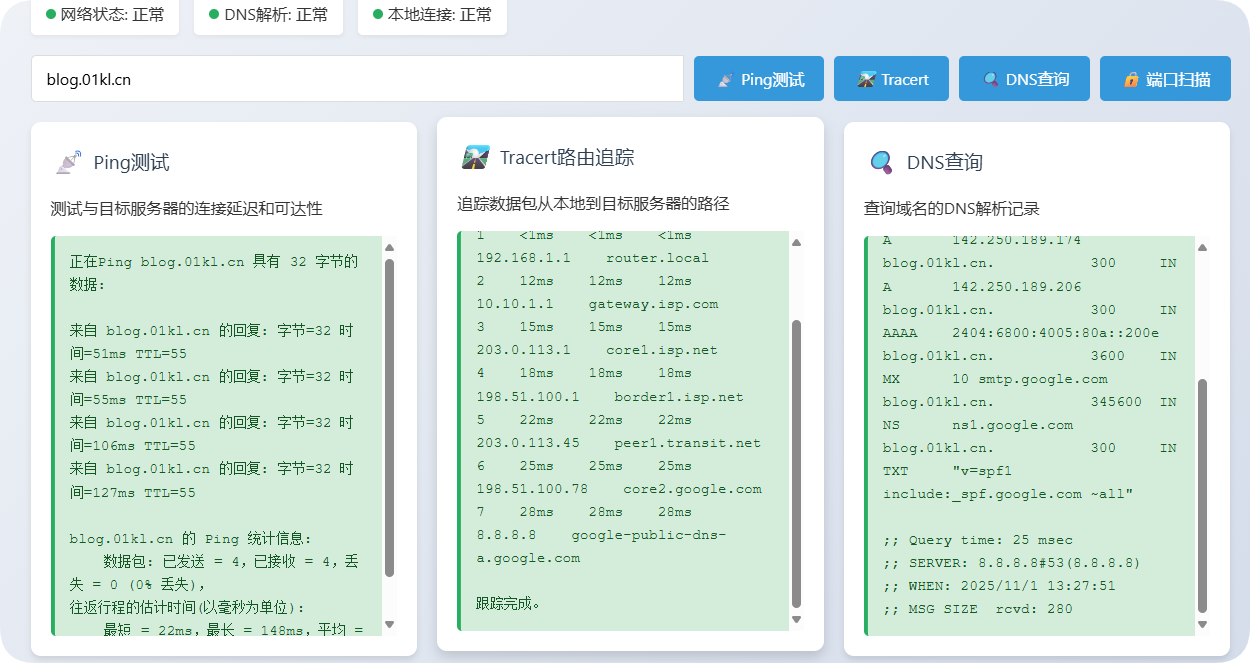Click the magnifier icon beside DNS查询 panel title

(881, 162)
